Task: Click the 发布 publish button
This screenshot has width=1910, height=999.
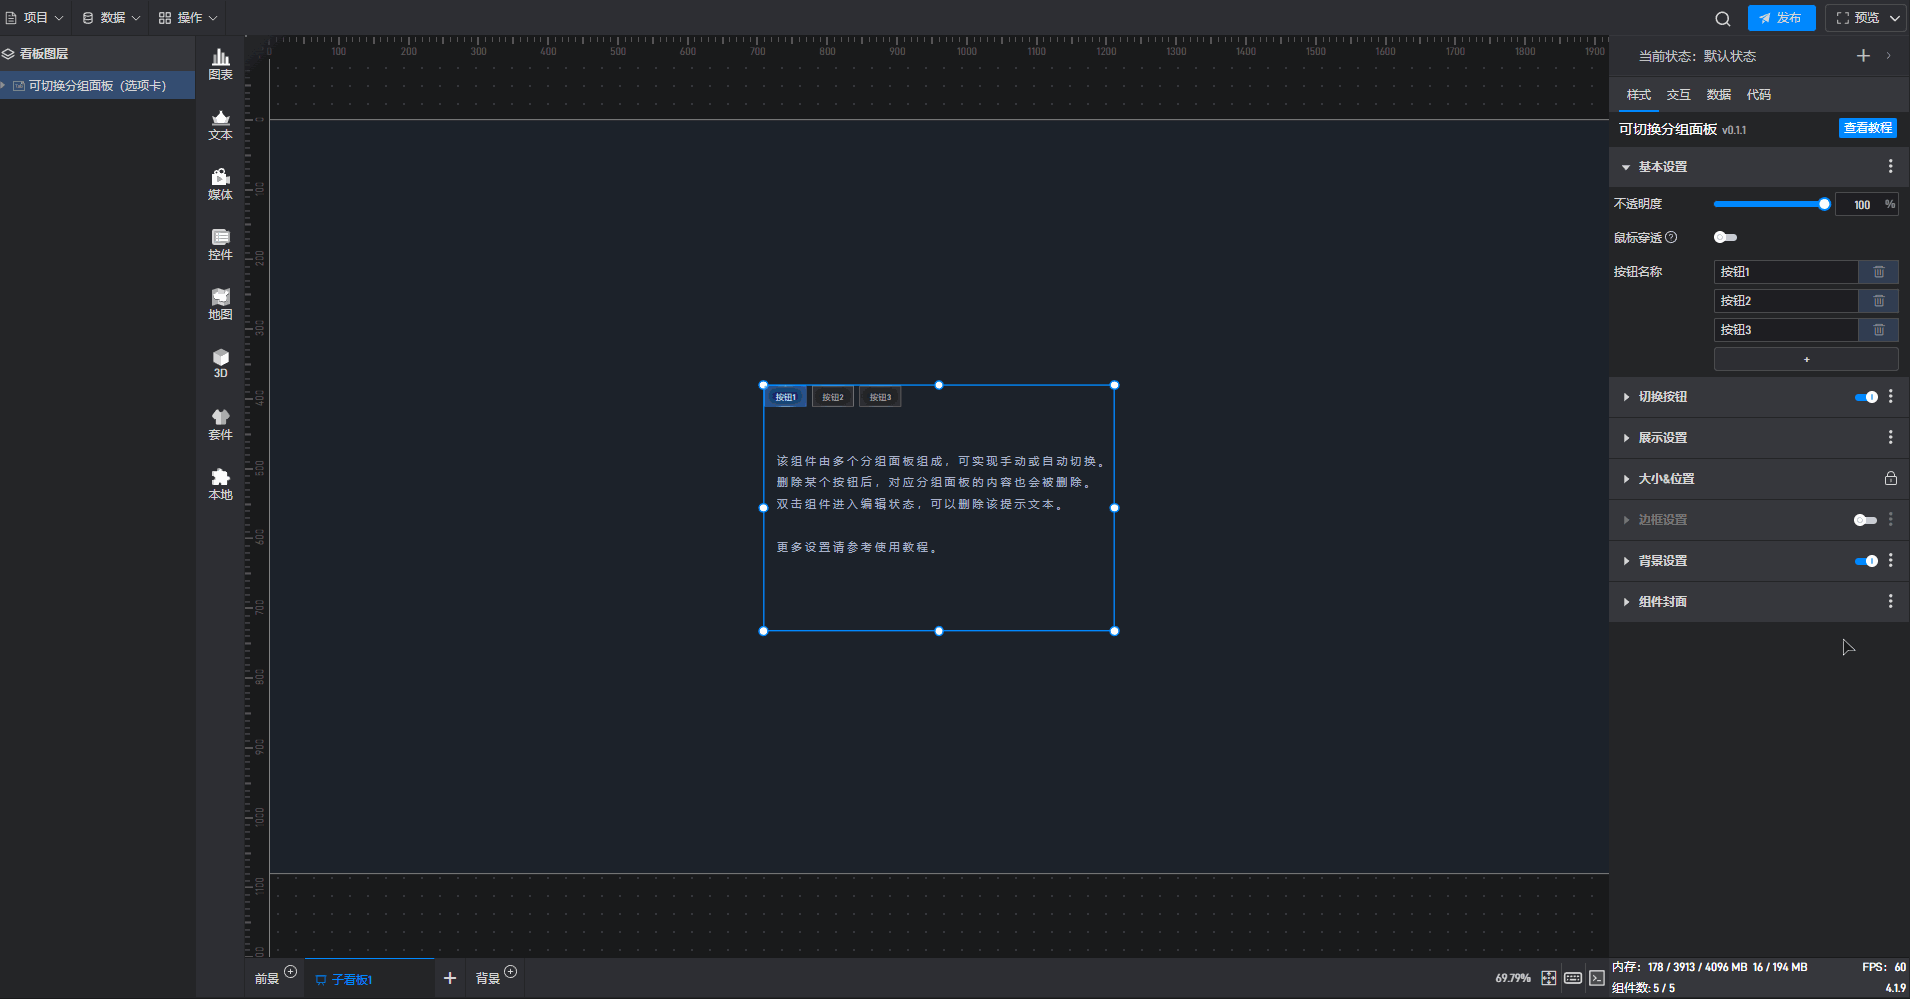Action: [1781, 18]
